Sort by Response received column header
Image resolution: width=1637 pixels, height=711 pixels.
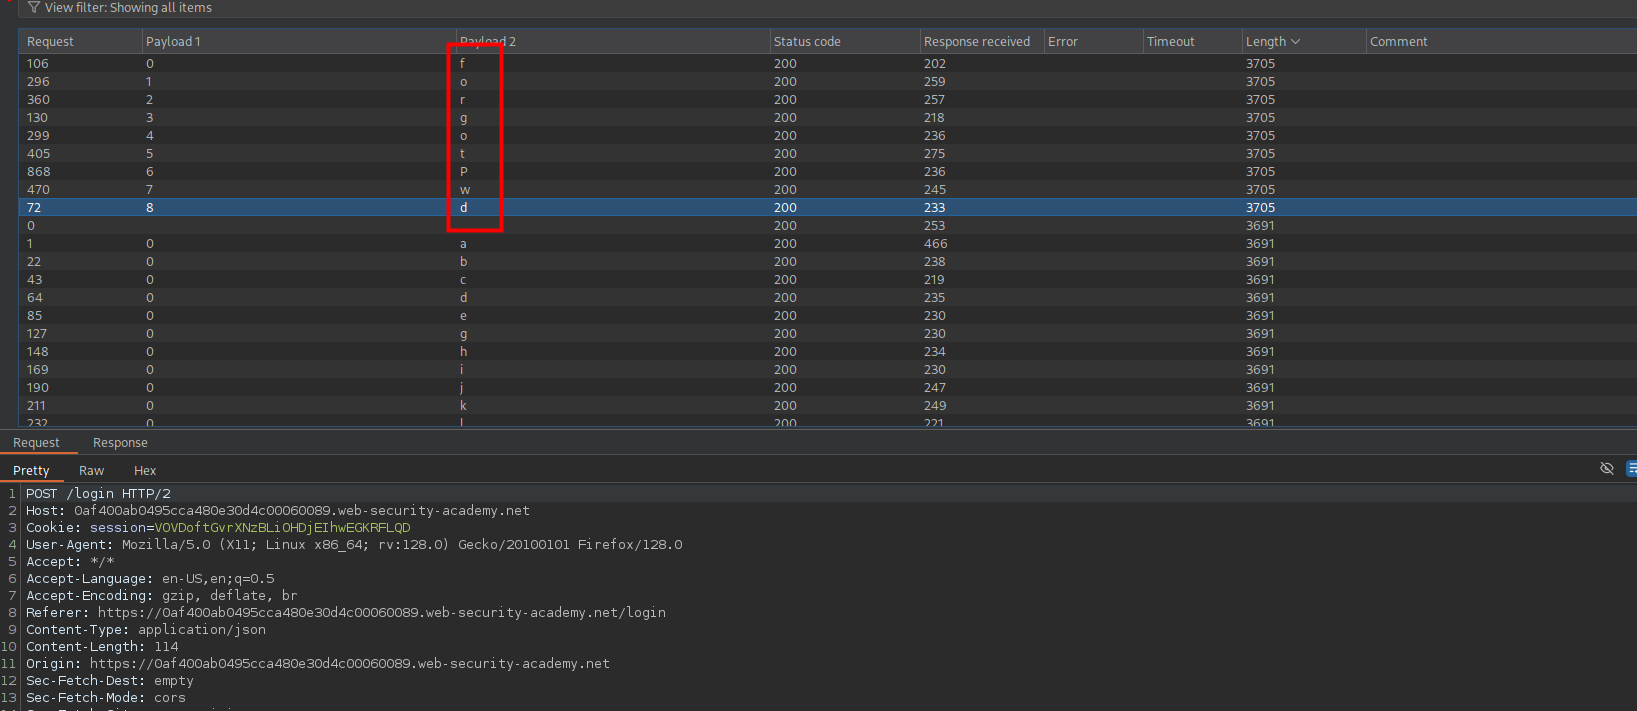pos(976,42)
